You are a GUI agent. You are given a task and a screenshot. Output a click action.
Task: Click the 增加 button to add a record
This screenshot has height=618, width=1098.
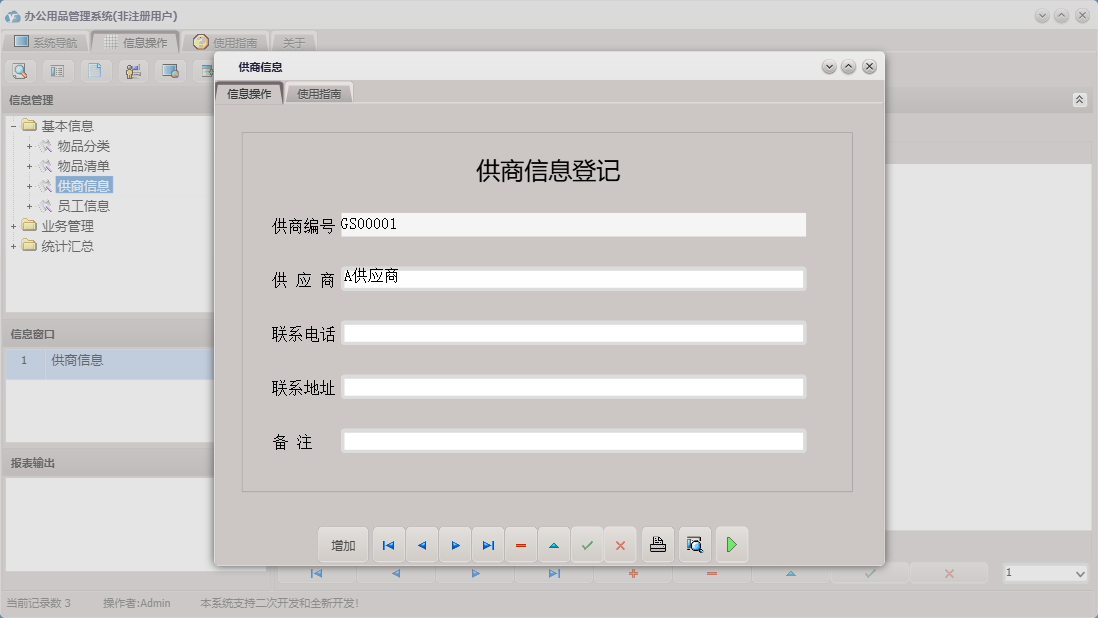click(341, 544)
